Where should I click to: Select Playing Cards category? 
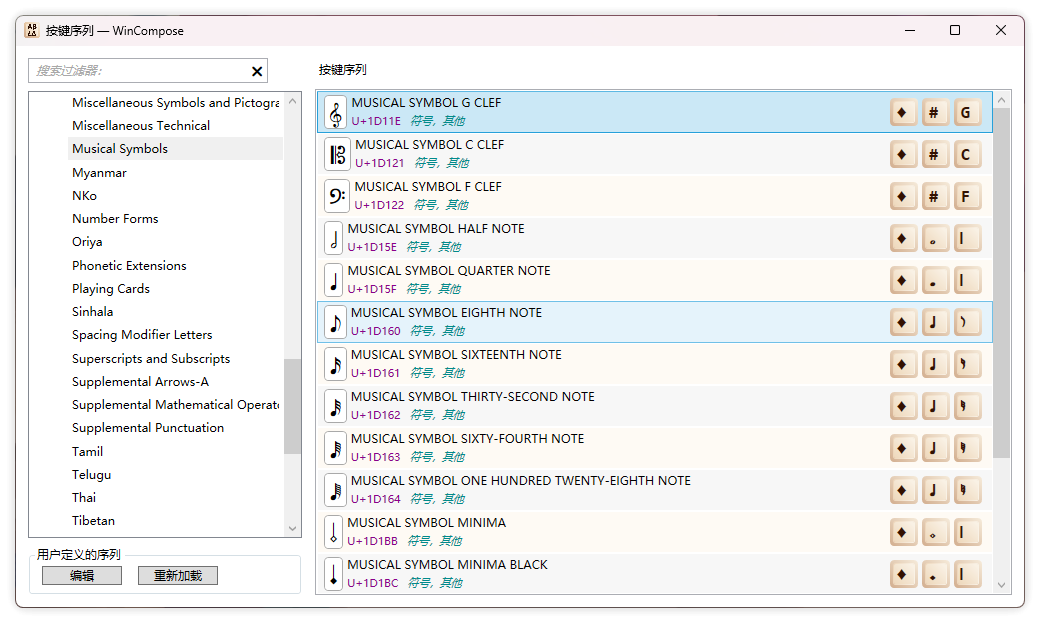click(x=111, y=289)
